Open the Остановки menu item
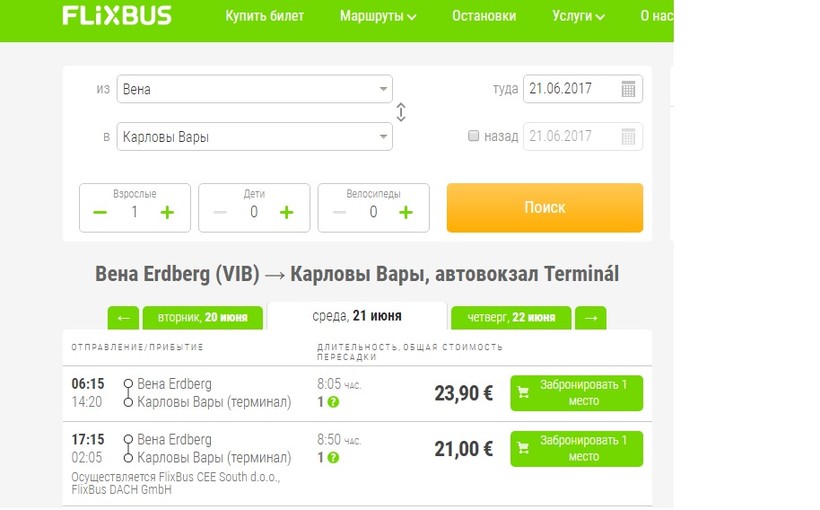 [x=484, y=16]
